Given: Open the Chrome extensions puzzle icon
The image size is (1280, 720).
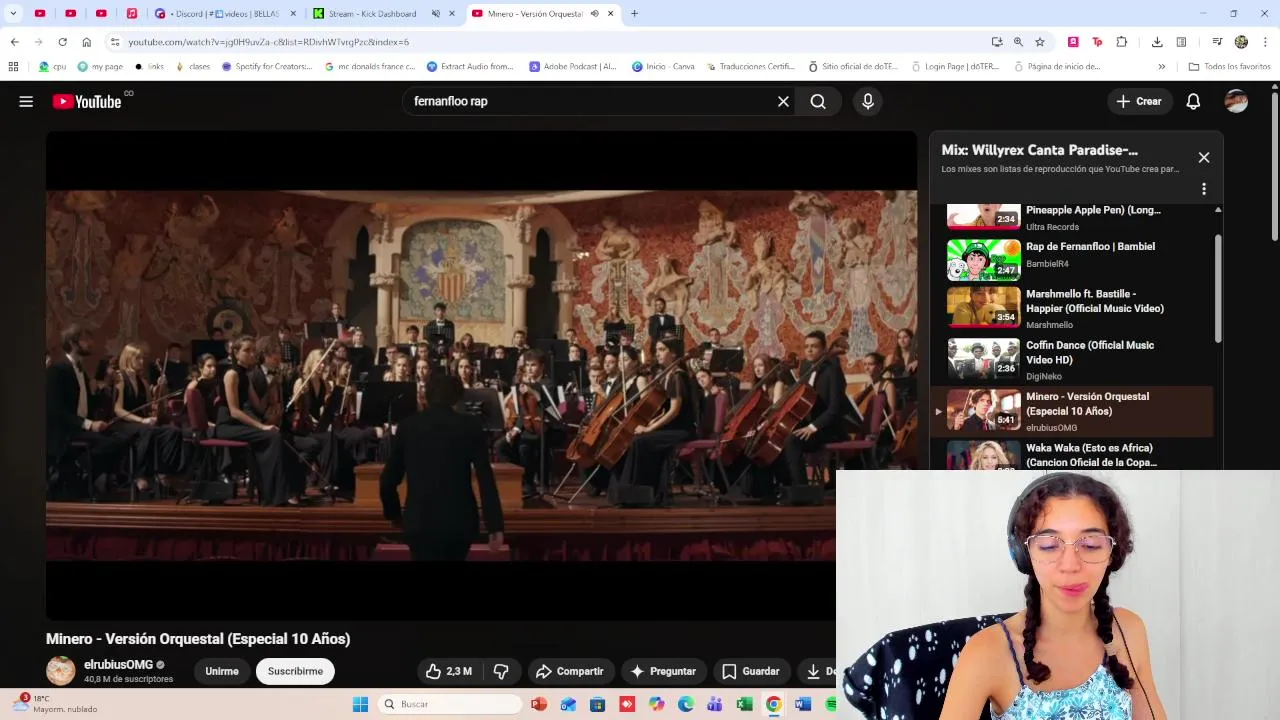Looking at the screenshot, I should (x=1122, y=42).
